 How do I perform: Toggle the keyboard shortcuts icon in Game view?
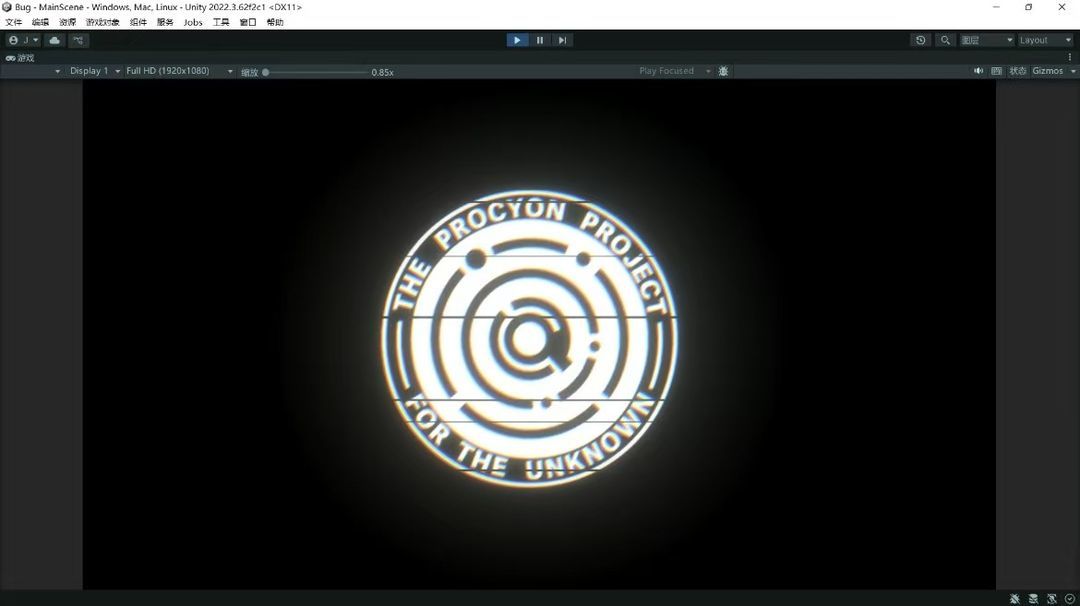996,71
